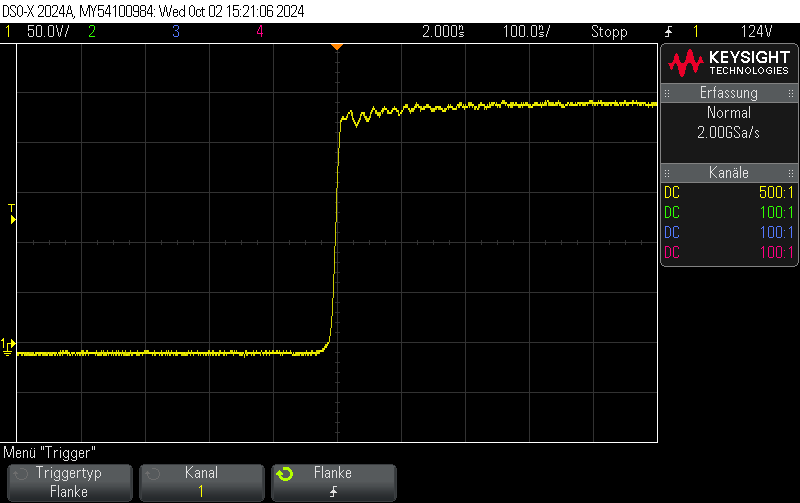
Task: Click the 2.00GSa/s sample rate value
Action: click(729, 133)
